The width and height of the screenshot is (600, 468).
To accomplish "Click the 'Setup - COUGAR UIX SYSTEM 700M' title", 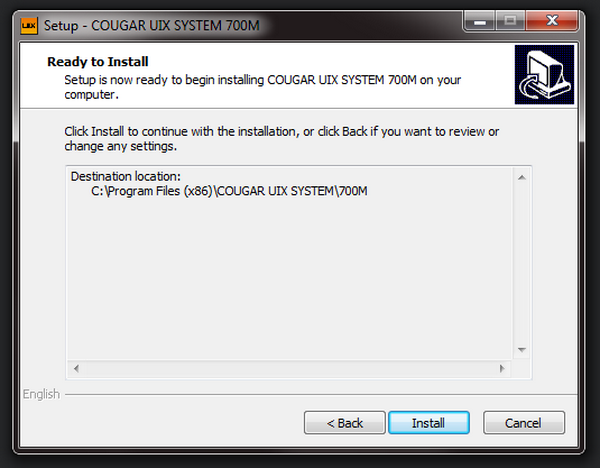I will pyautogui.click(x=152, y=26).
